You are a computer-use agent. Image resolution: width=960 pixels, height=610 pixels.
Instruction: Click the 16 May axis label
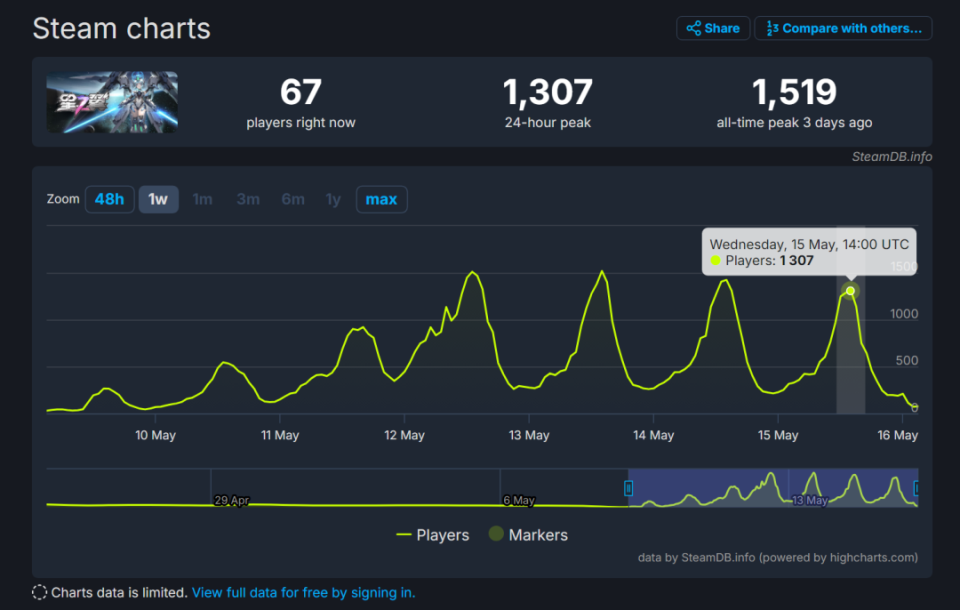coord(898,435)
